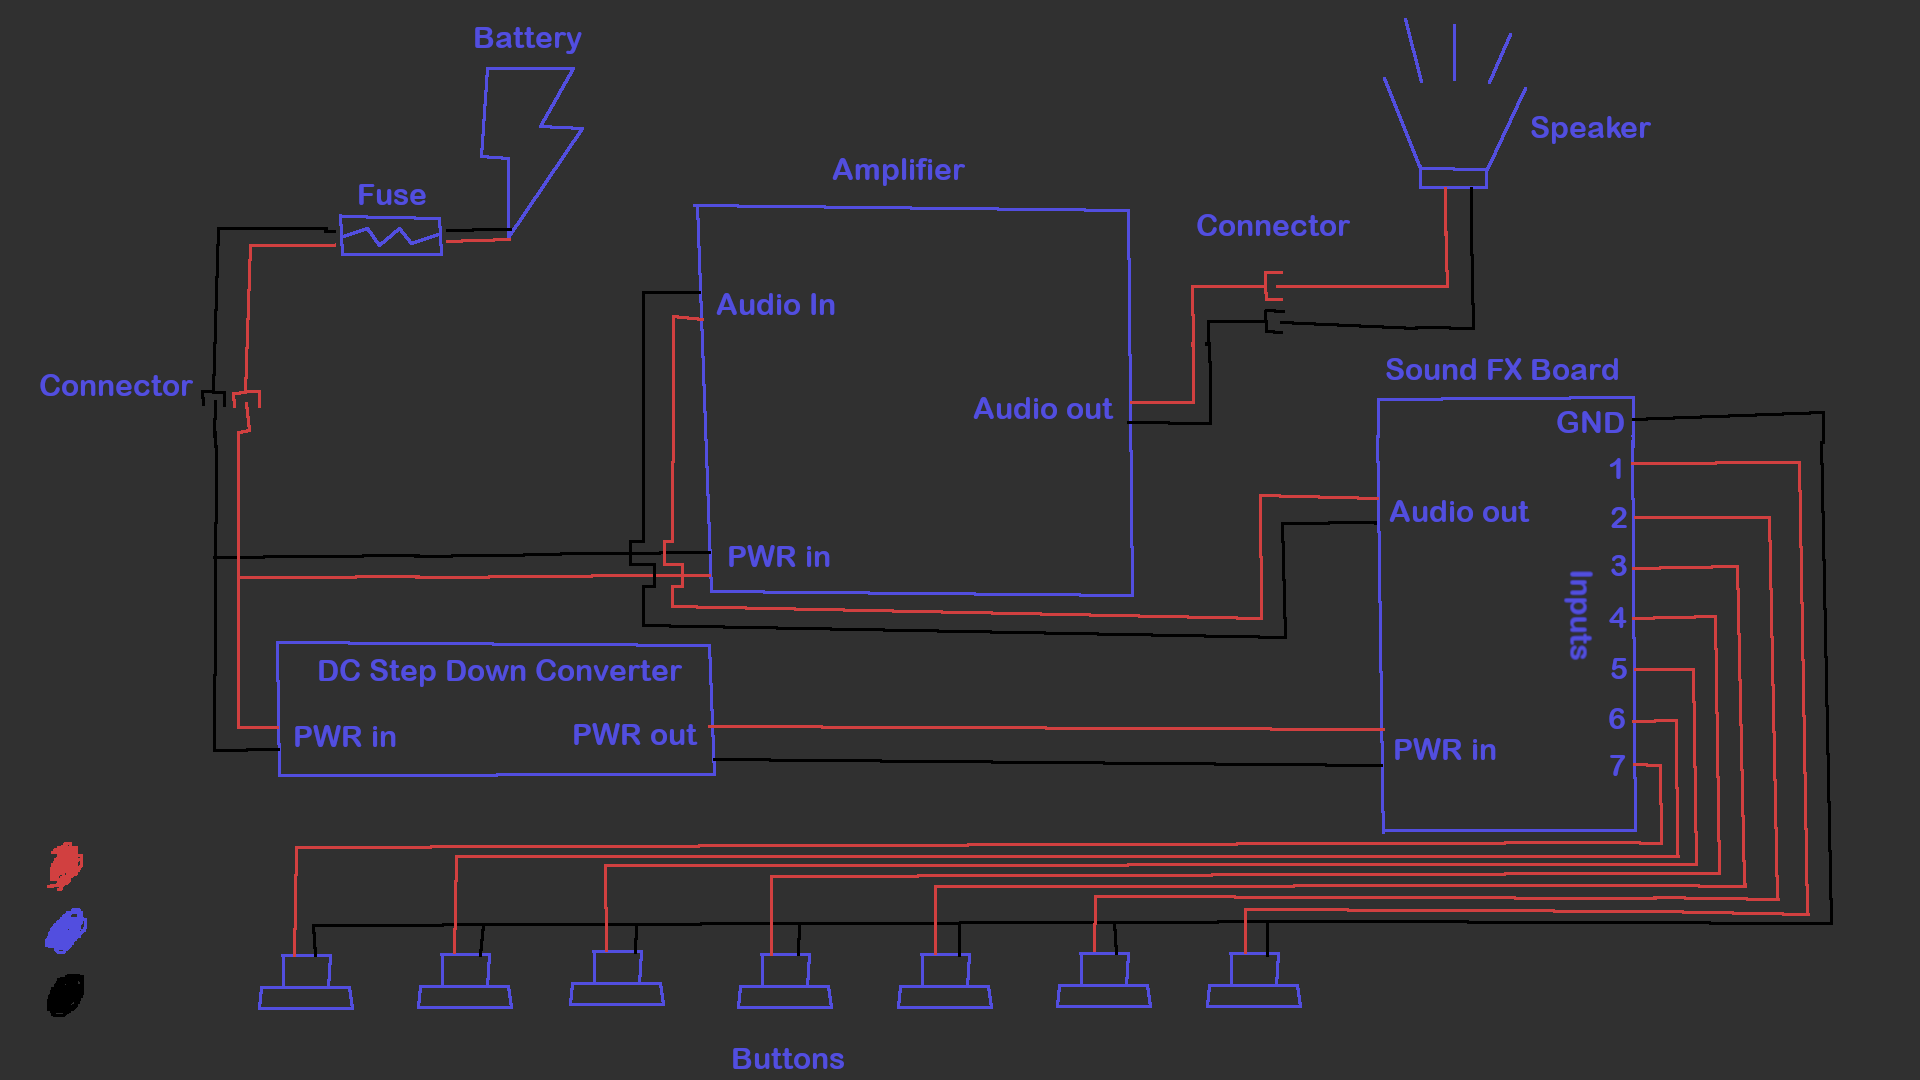Toggle the PWR in pin on the Amplifier
Image resolution: width=1920 pixels, height=1080 pixels.
coord(777,557)
